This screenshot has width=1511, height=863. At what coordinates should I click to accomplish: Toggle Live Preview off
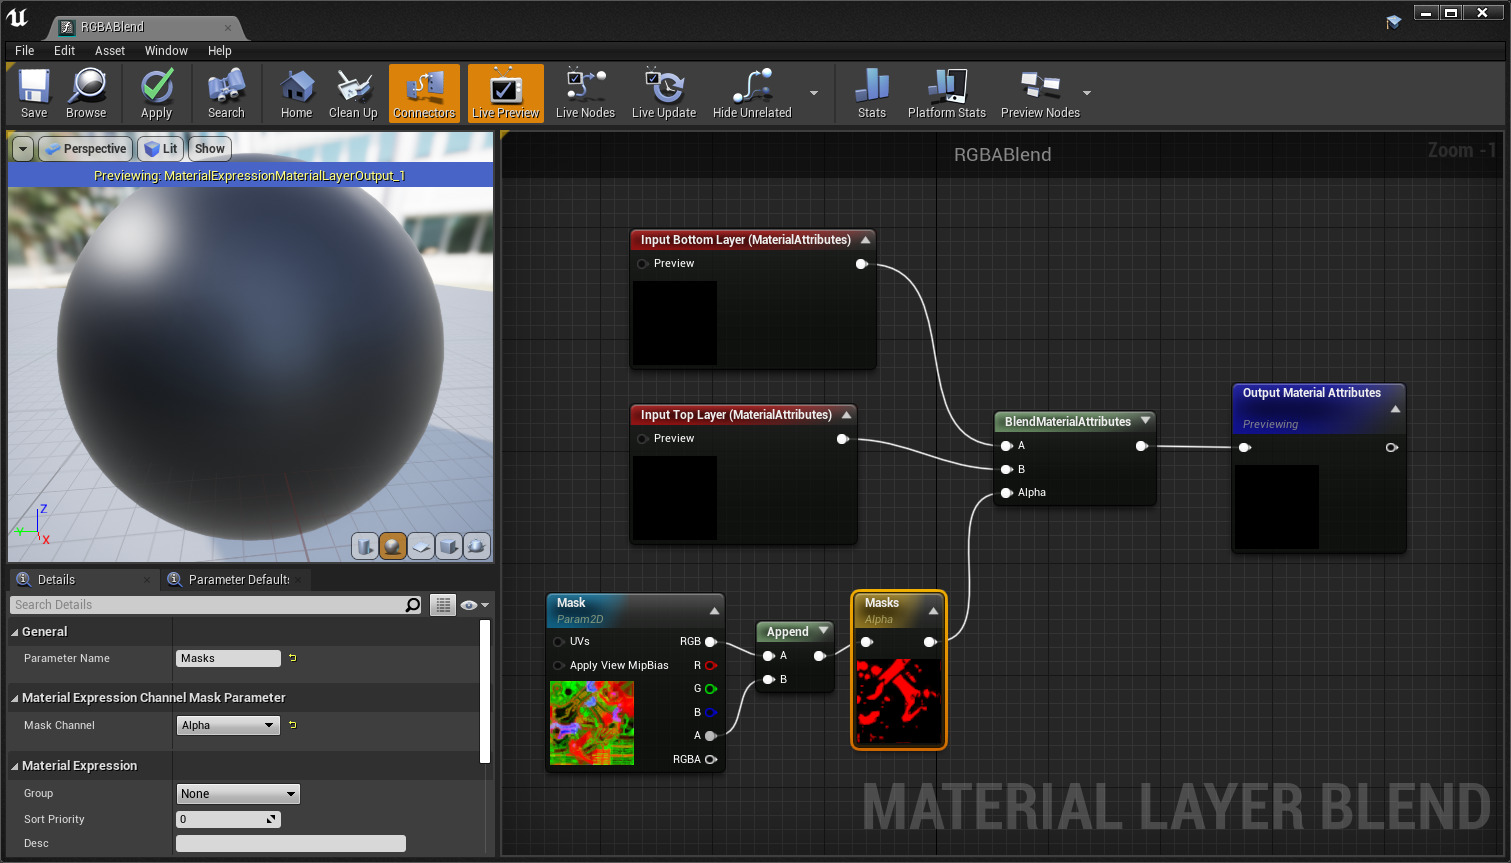(x=505, y=93)
